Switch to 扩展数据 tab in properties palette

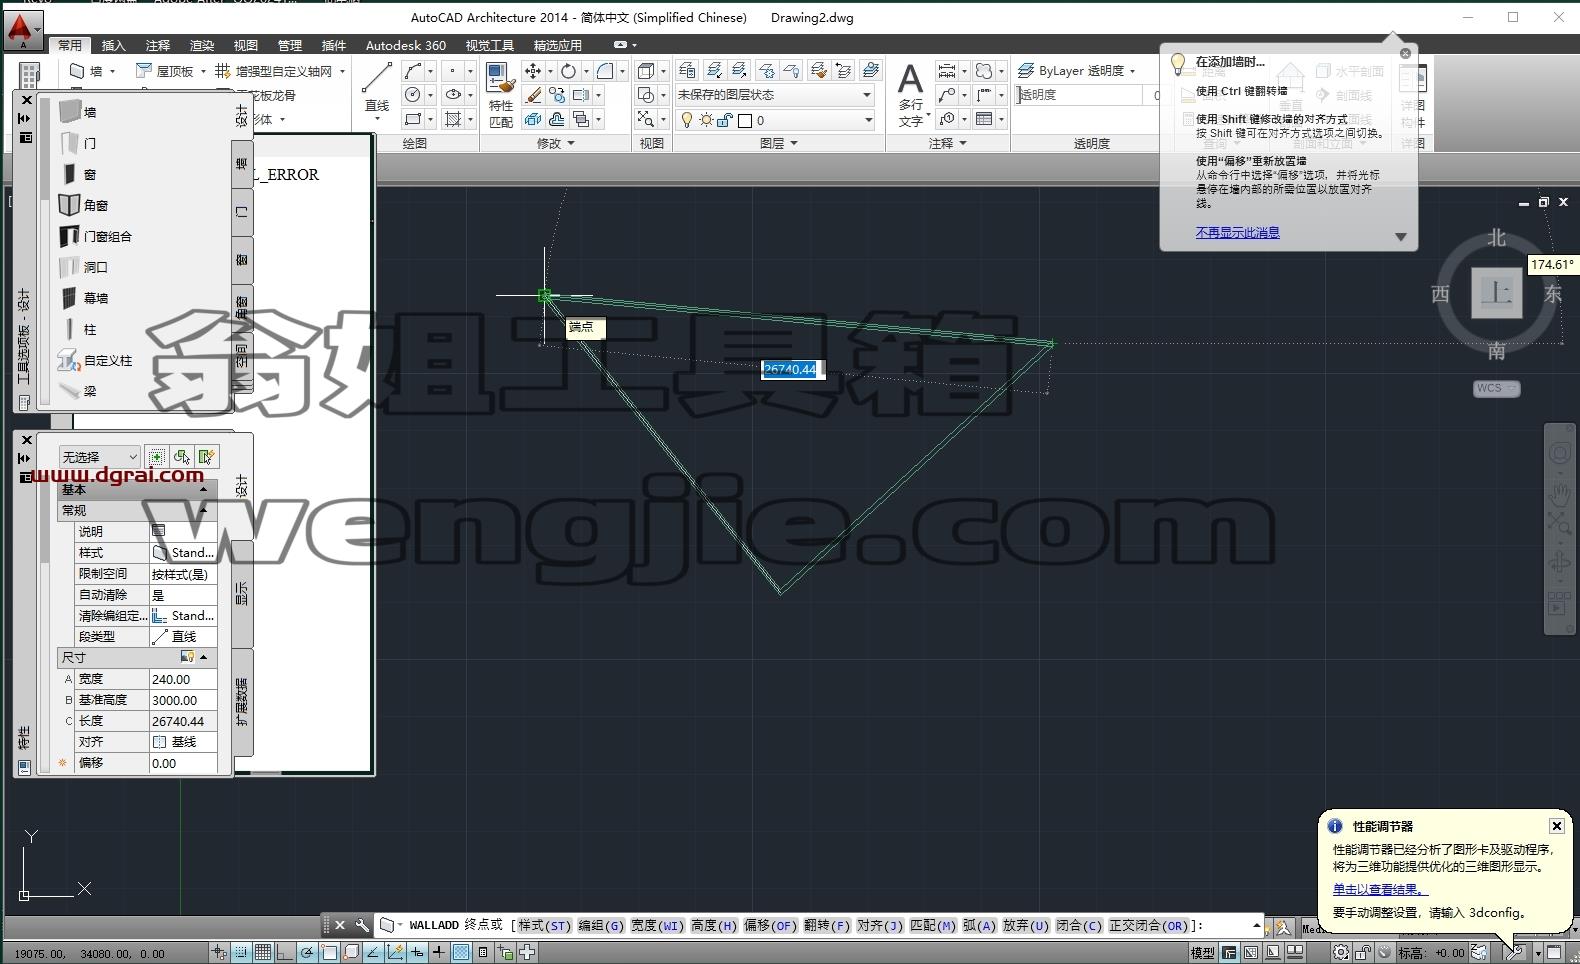coord(242,702)
